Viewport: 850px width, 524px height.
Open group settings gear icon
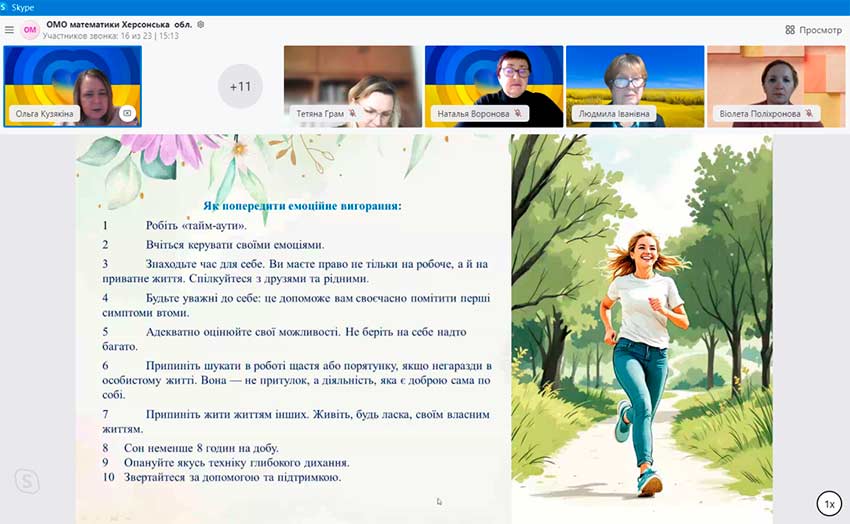point(201,24)
